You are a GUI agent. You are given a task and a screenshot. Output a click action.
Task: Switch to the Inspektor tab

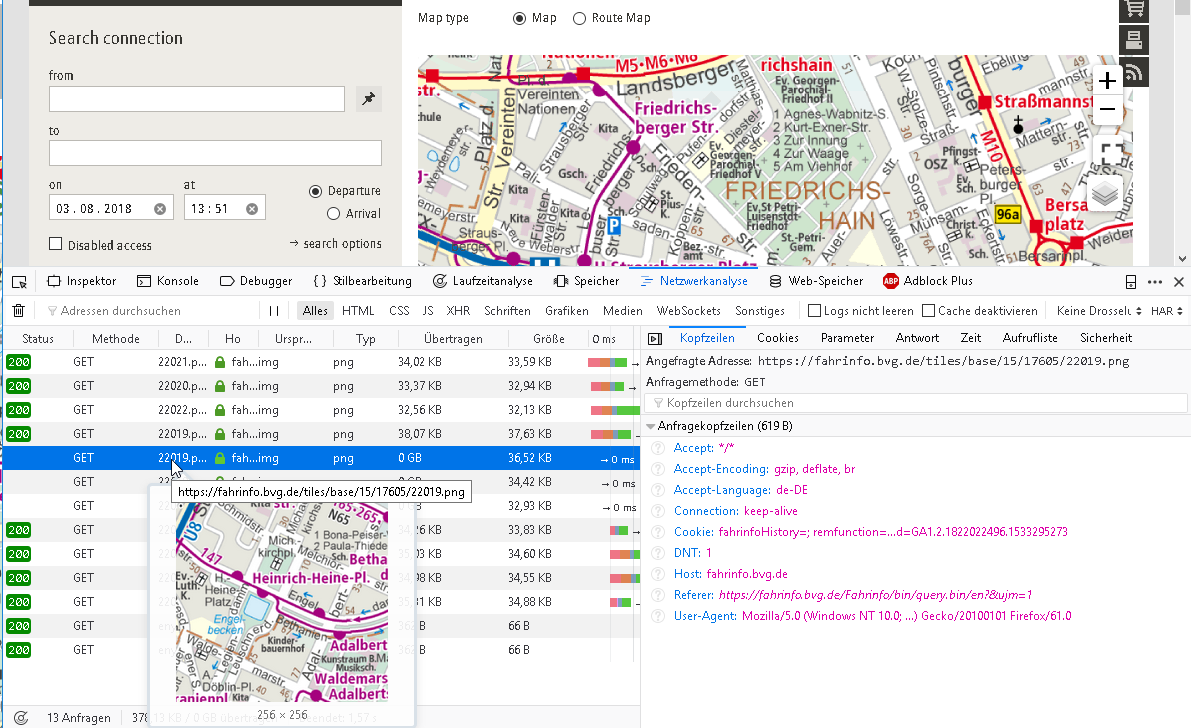[x=81, y=281]
